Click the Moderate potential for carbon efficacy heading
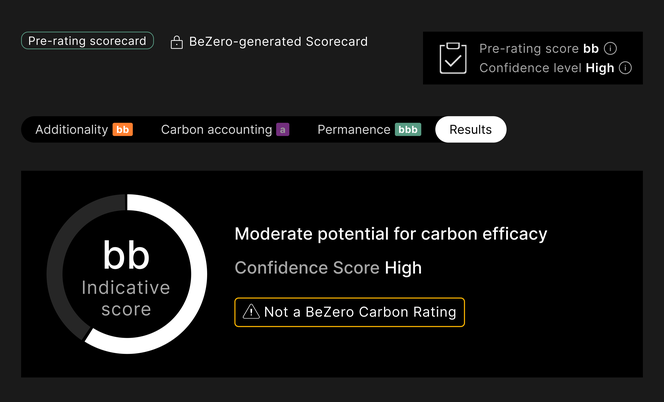 coord(391,234)
